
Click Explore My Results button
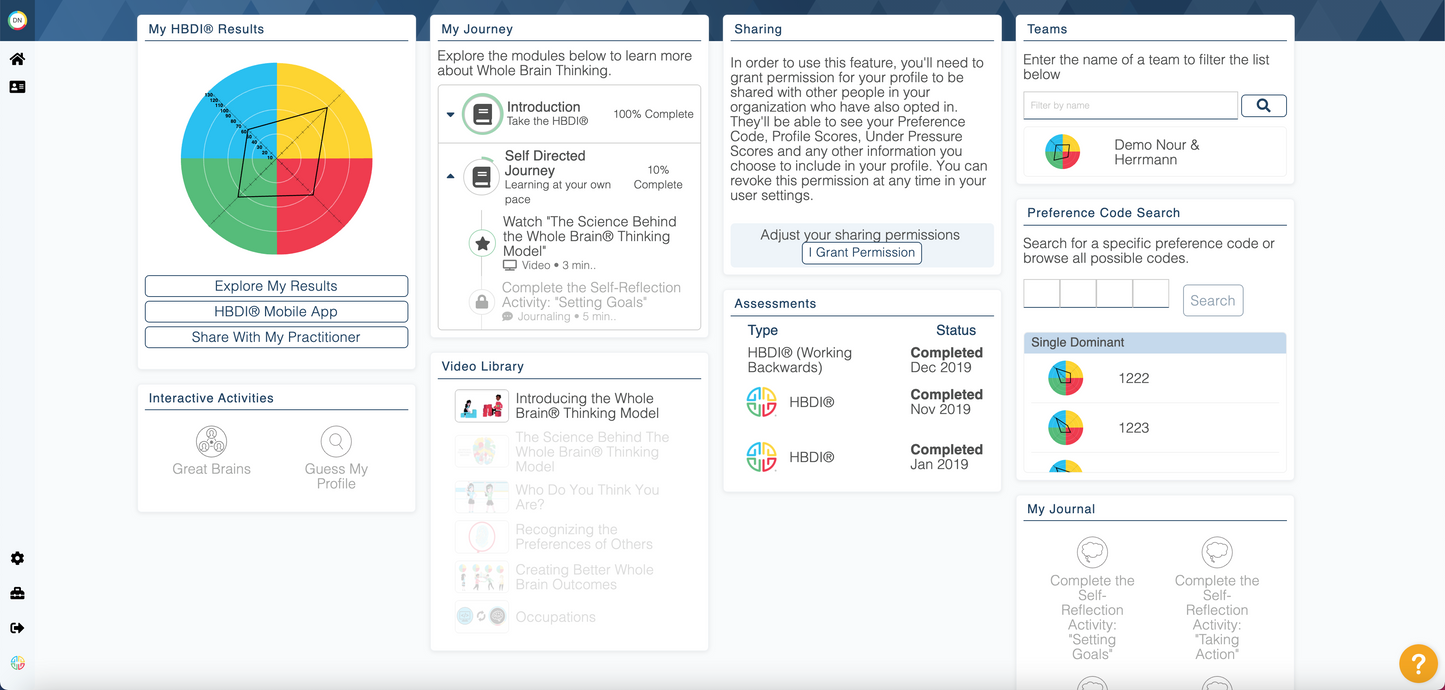(x=276, y=286)
